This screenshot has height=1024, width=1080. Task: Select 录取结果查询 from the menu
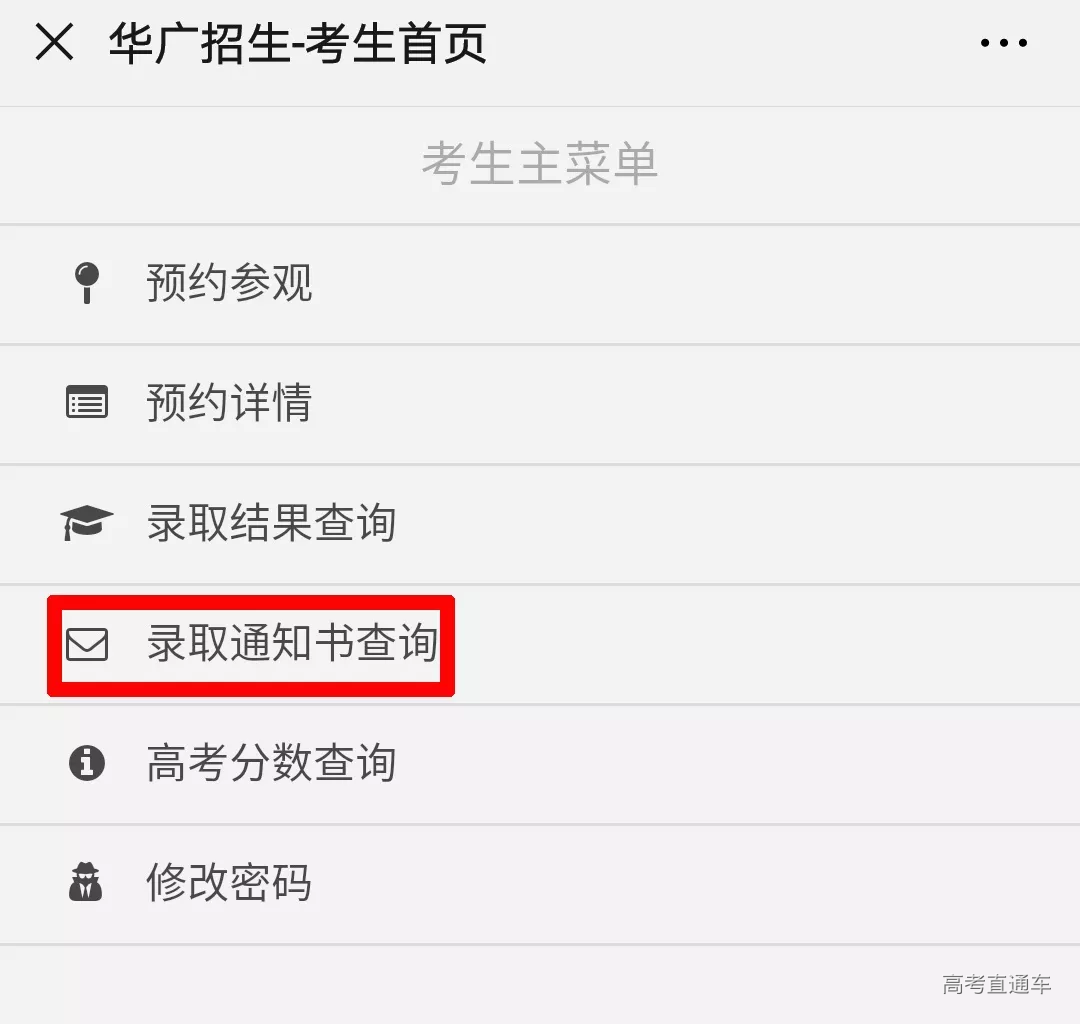540,524
